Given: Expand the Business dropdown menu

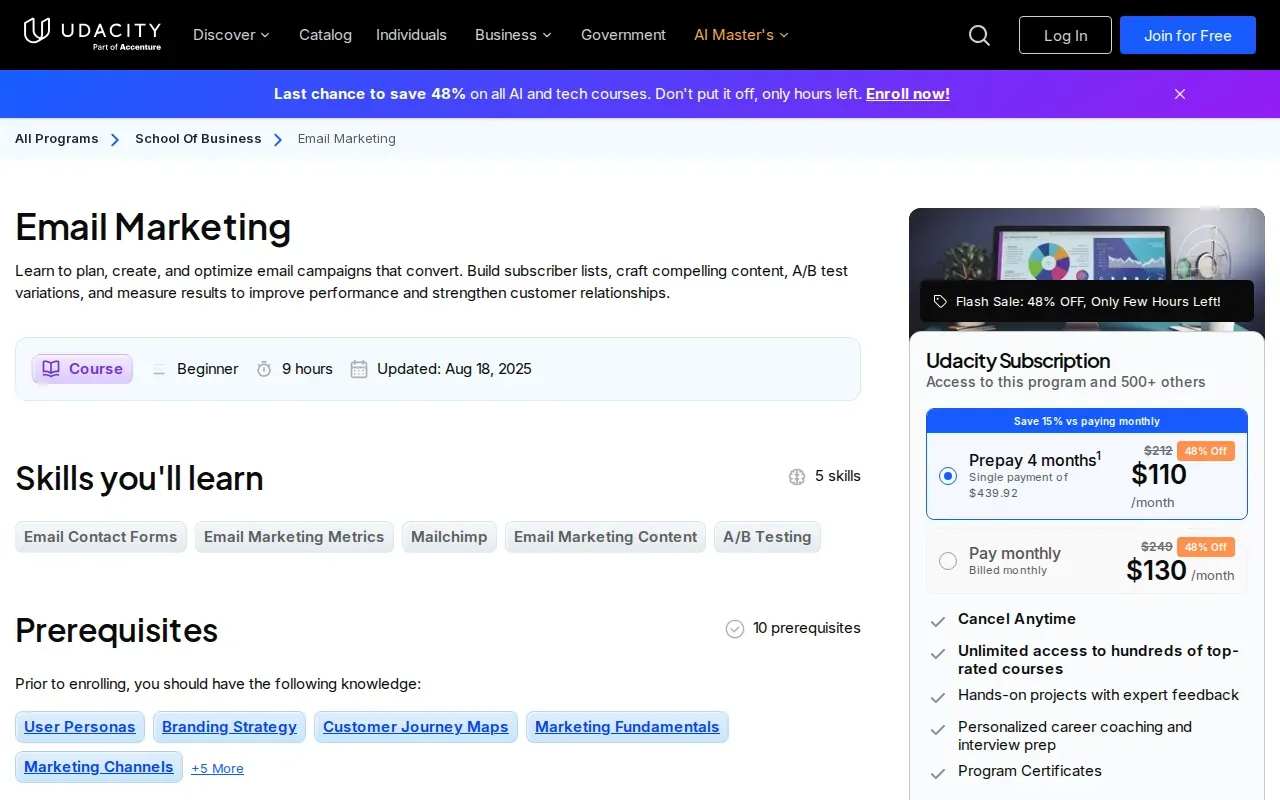Looking at the screenshot, I should click(x=513, y=35).
